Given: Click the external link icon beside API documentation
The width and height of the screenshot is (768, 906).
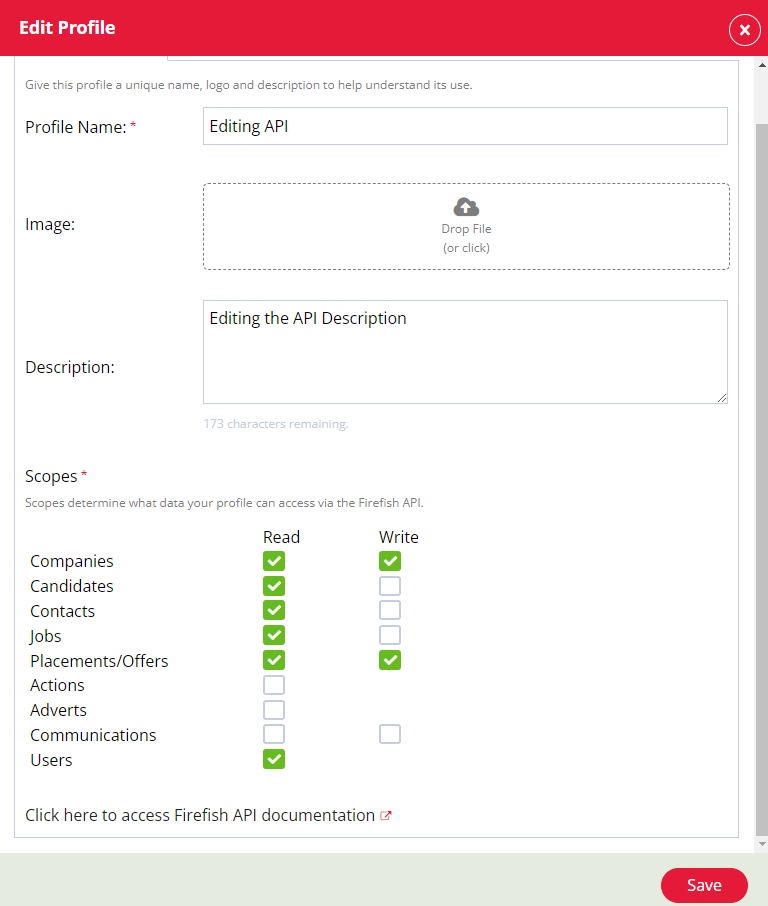Looking at the screenshot, I should 387,815.
